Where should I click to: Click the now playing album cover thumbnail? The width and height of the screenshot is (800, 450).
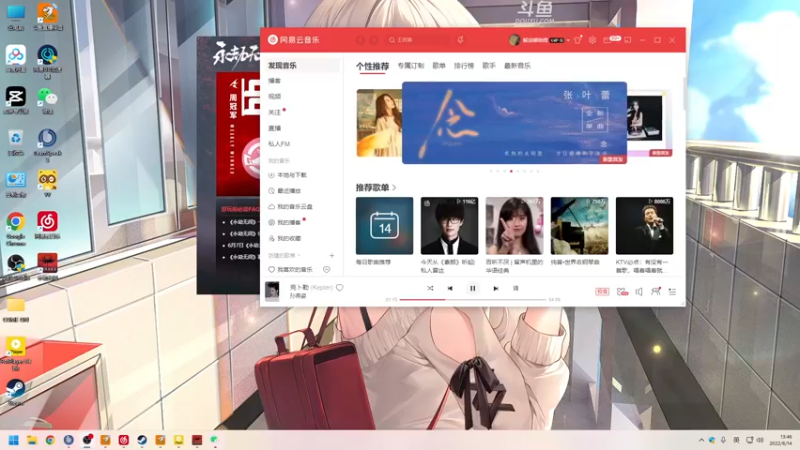(272, 291)
